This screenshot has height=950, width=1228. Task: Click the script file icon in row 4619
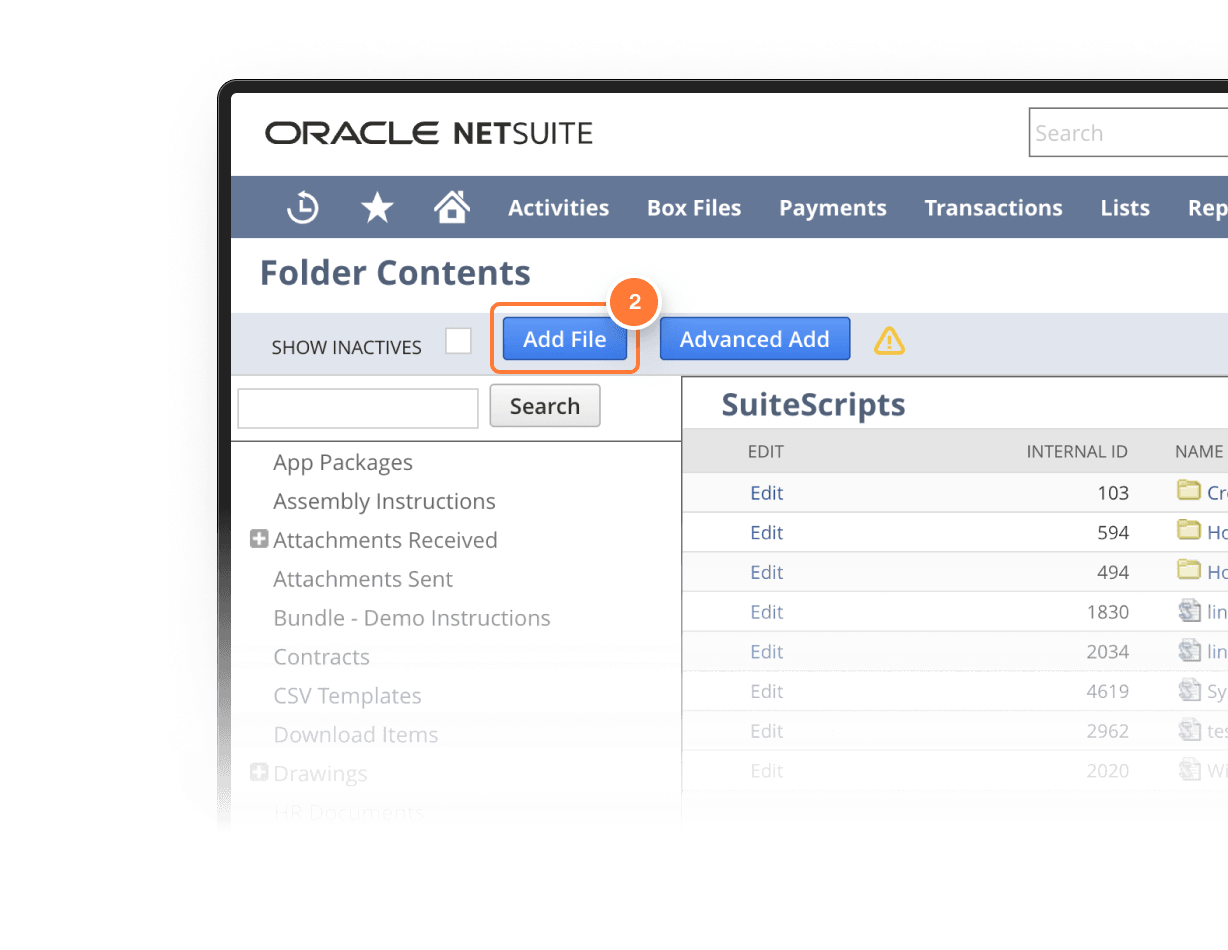1189,690
